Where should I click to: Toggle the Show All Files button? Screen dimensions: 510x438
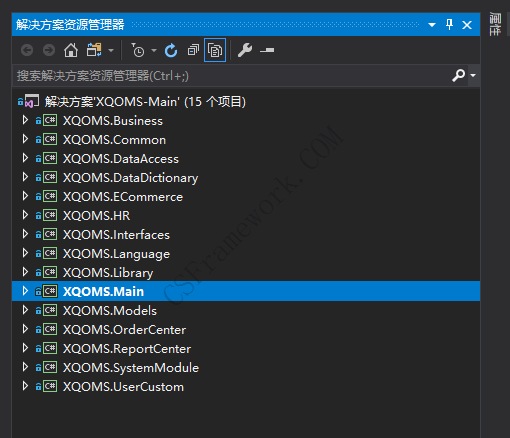click(x=215, y=50)
